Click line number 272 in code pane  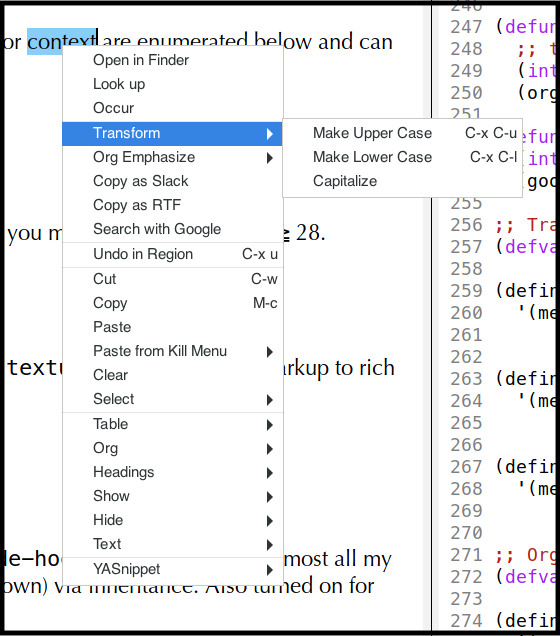(467, 577)
